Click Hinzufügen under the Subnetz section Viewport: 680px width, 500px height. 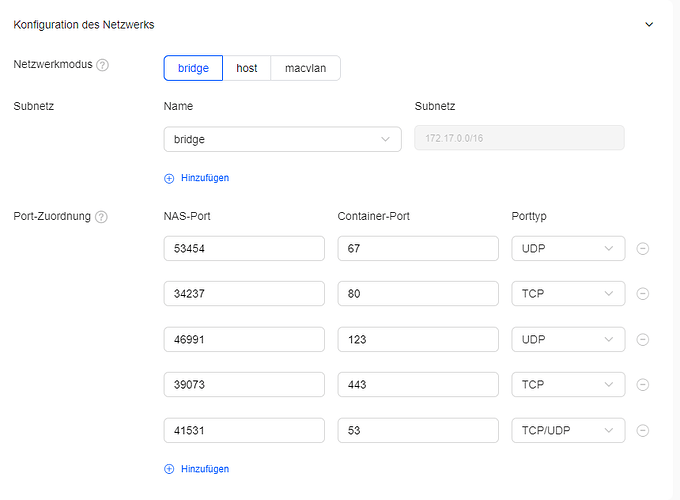pyautogui.click(x=197, y=178)
